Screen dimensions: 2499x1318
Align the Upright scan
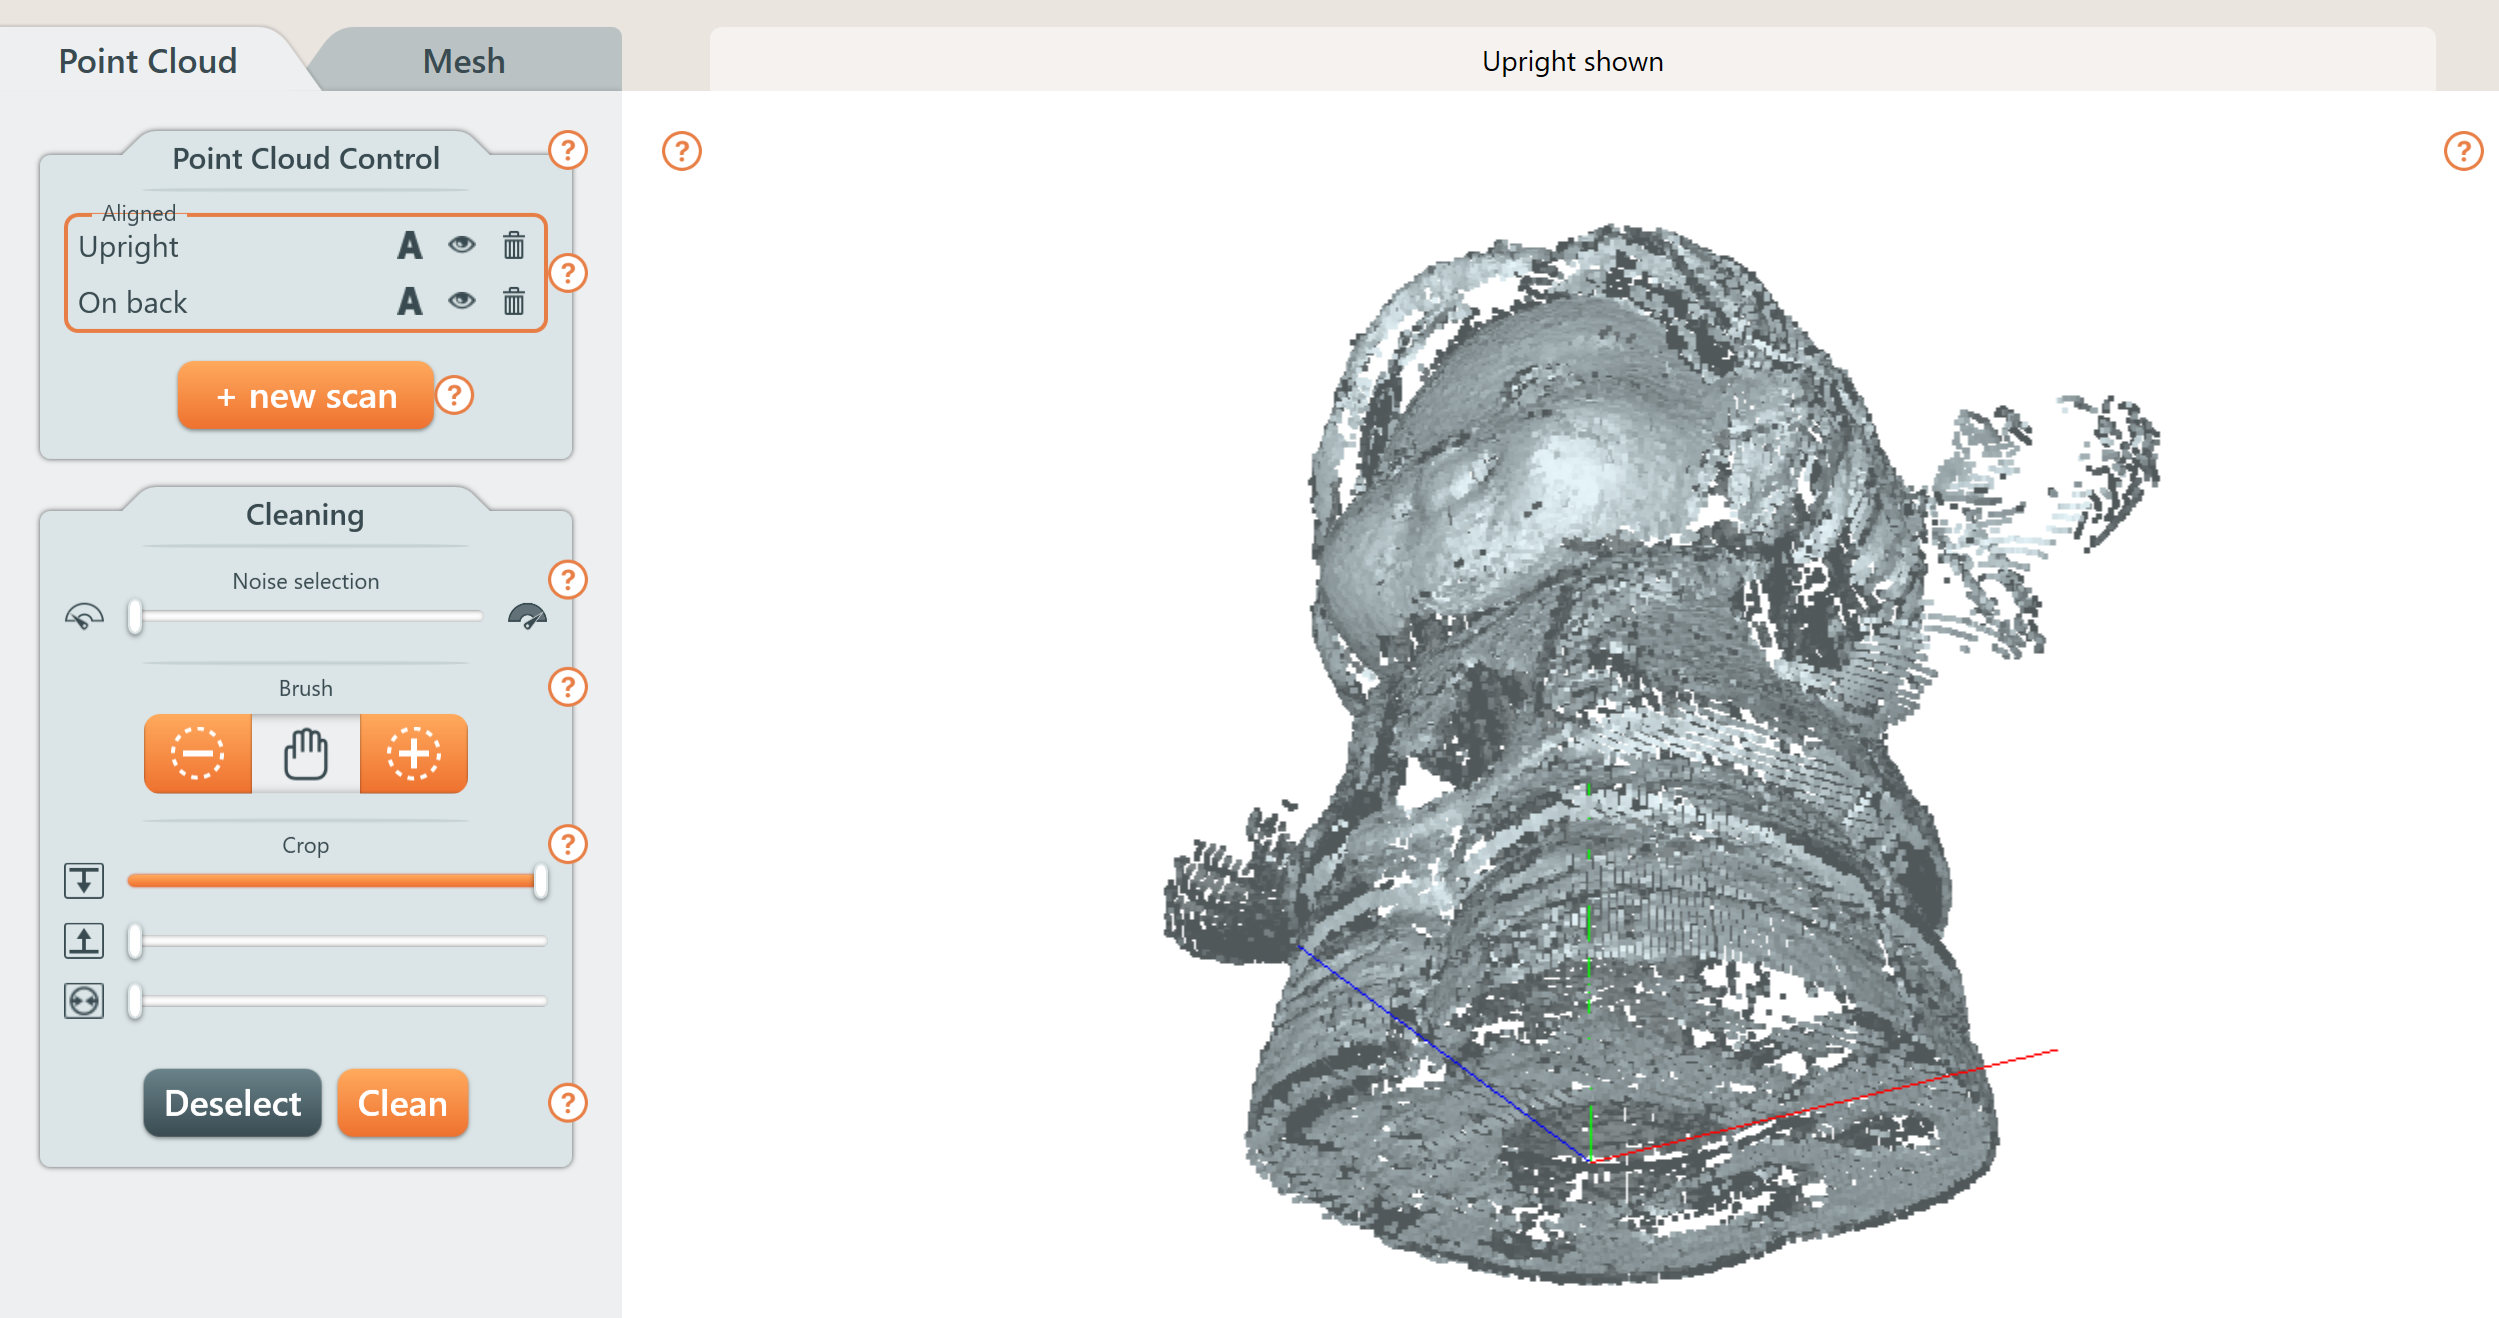pos(409,246)
